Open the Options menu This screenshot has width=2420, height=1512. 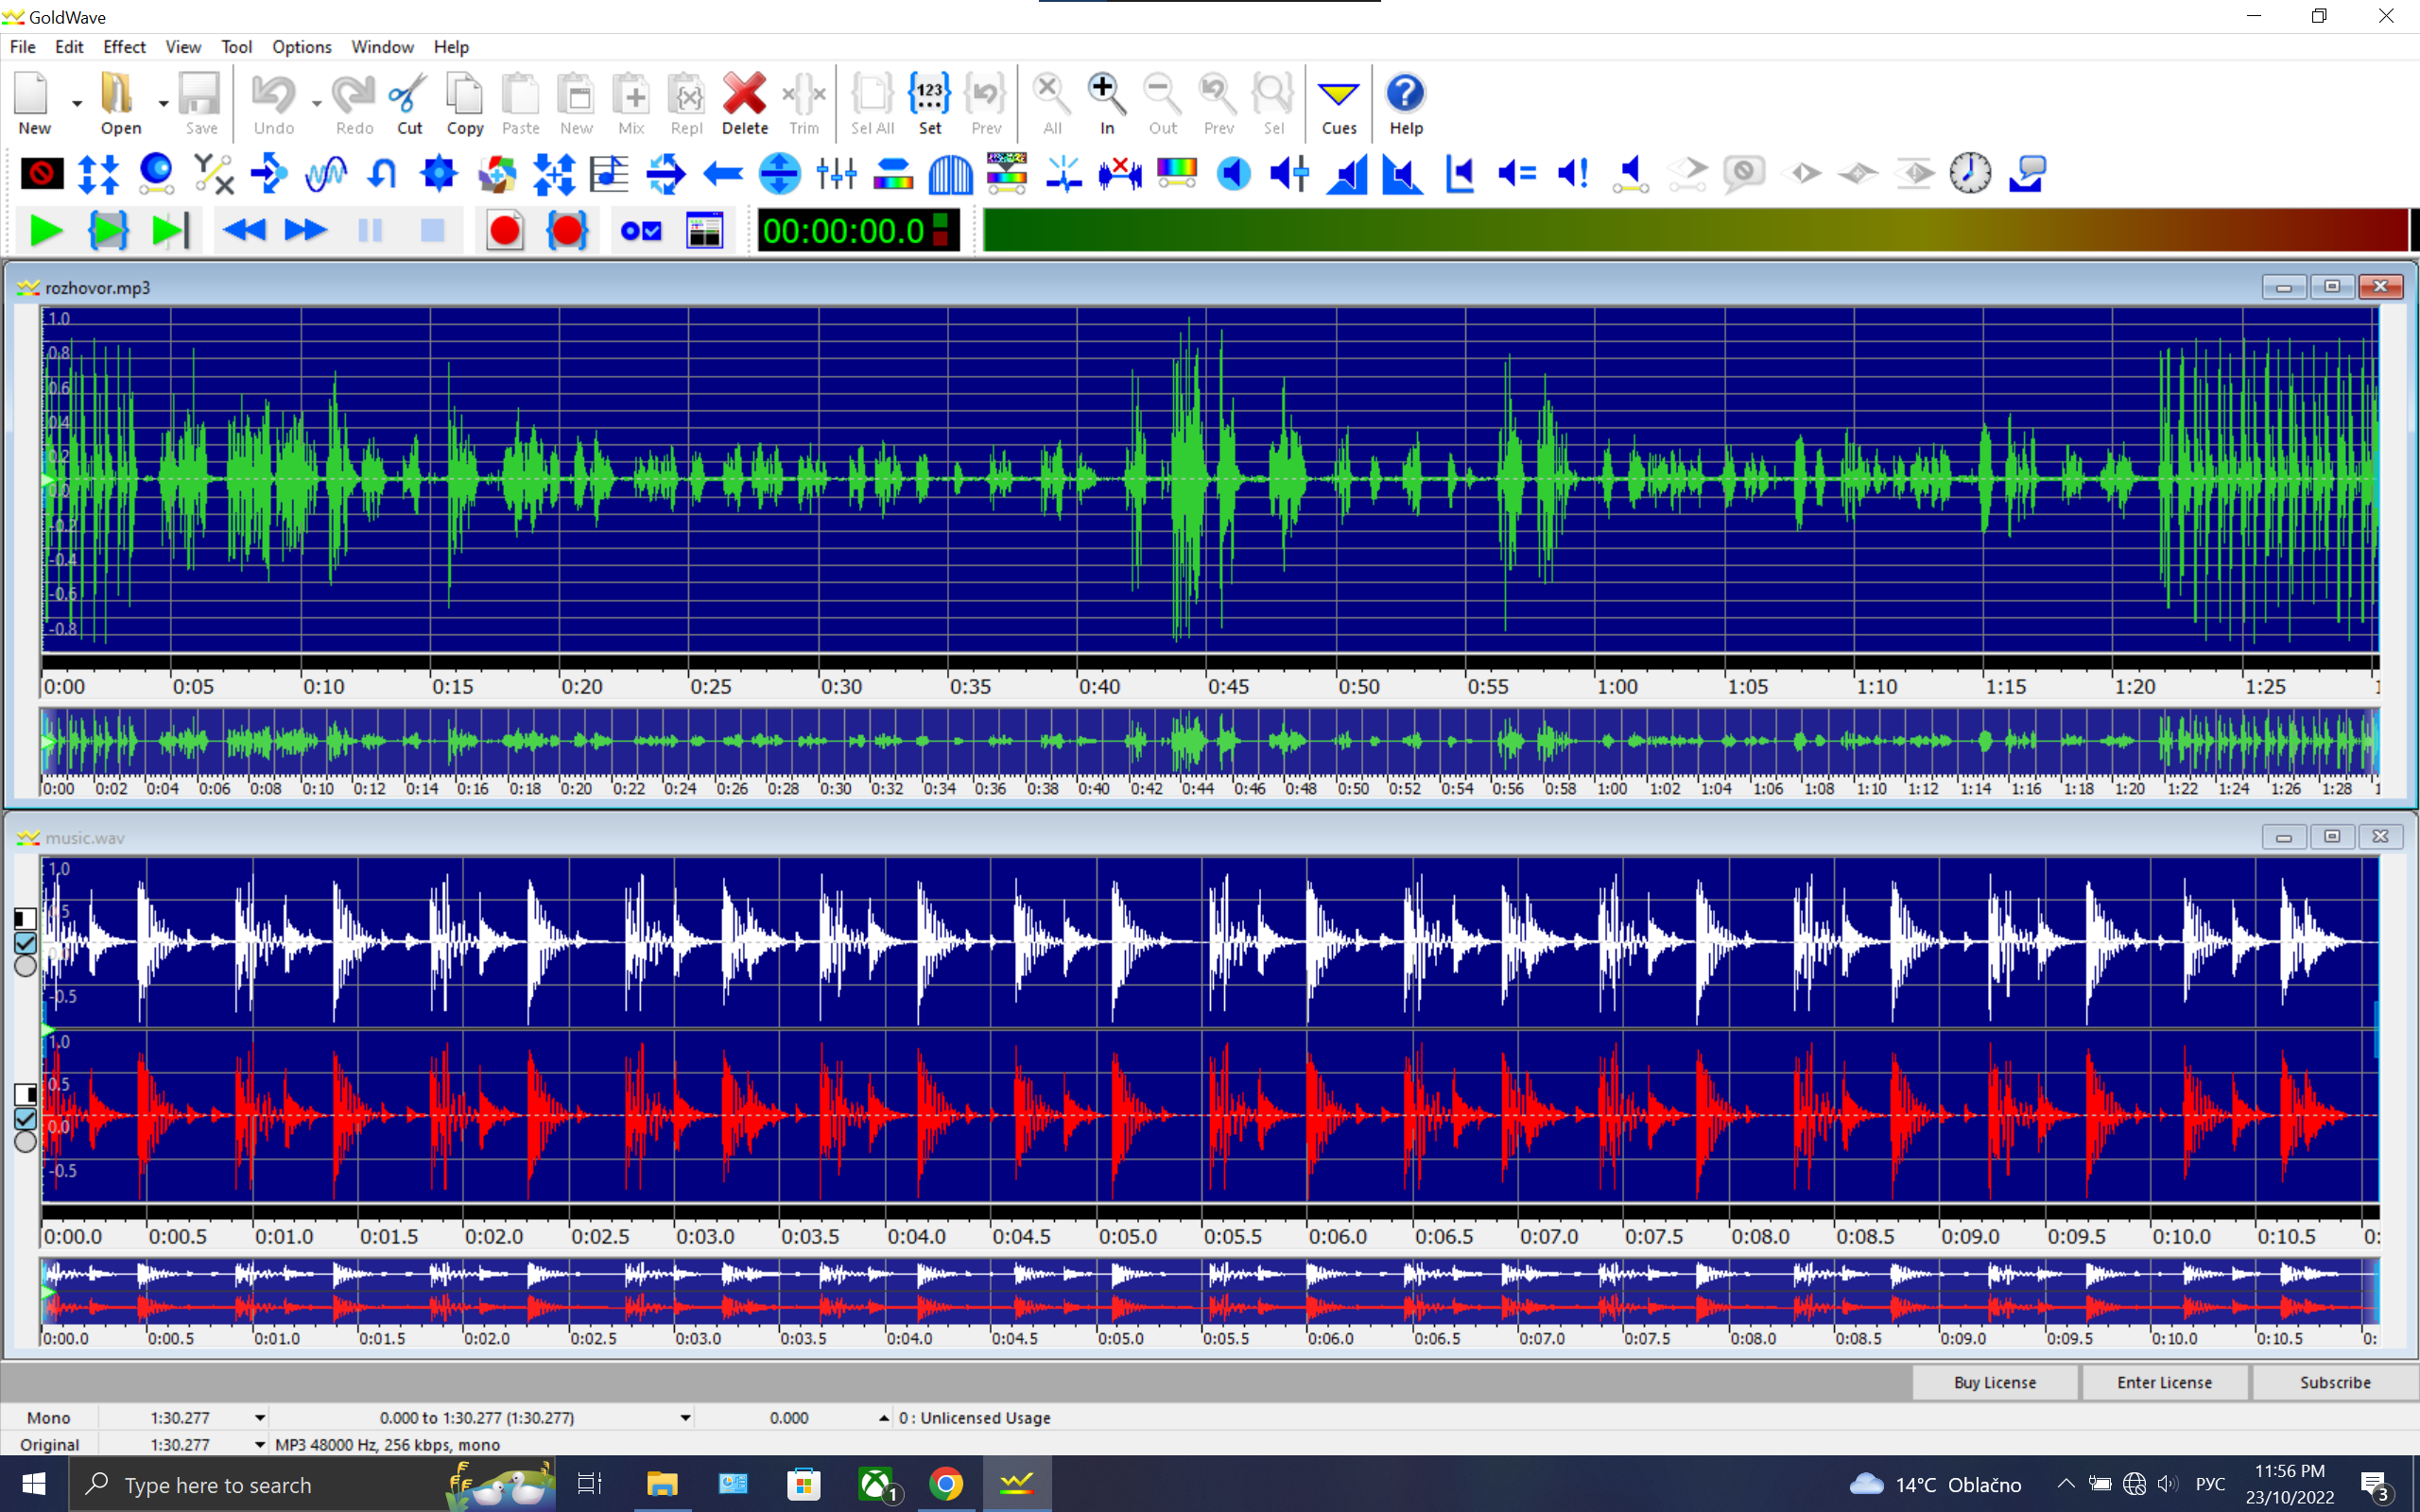coord(301,47)
